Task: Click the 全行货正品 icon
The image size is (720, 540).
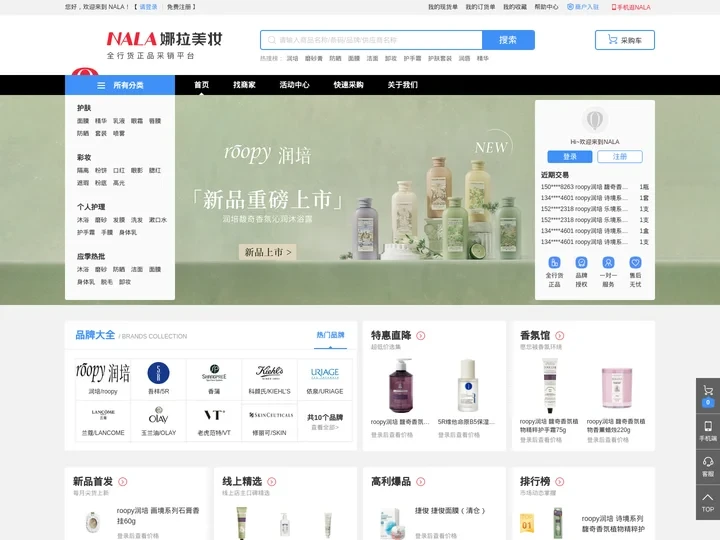Action: pos(554,263)
